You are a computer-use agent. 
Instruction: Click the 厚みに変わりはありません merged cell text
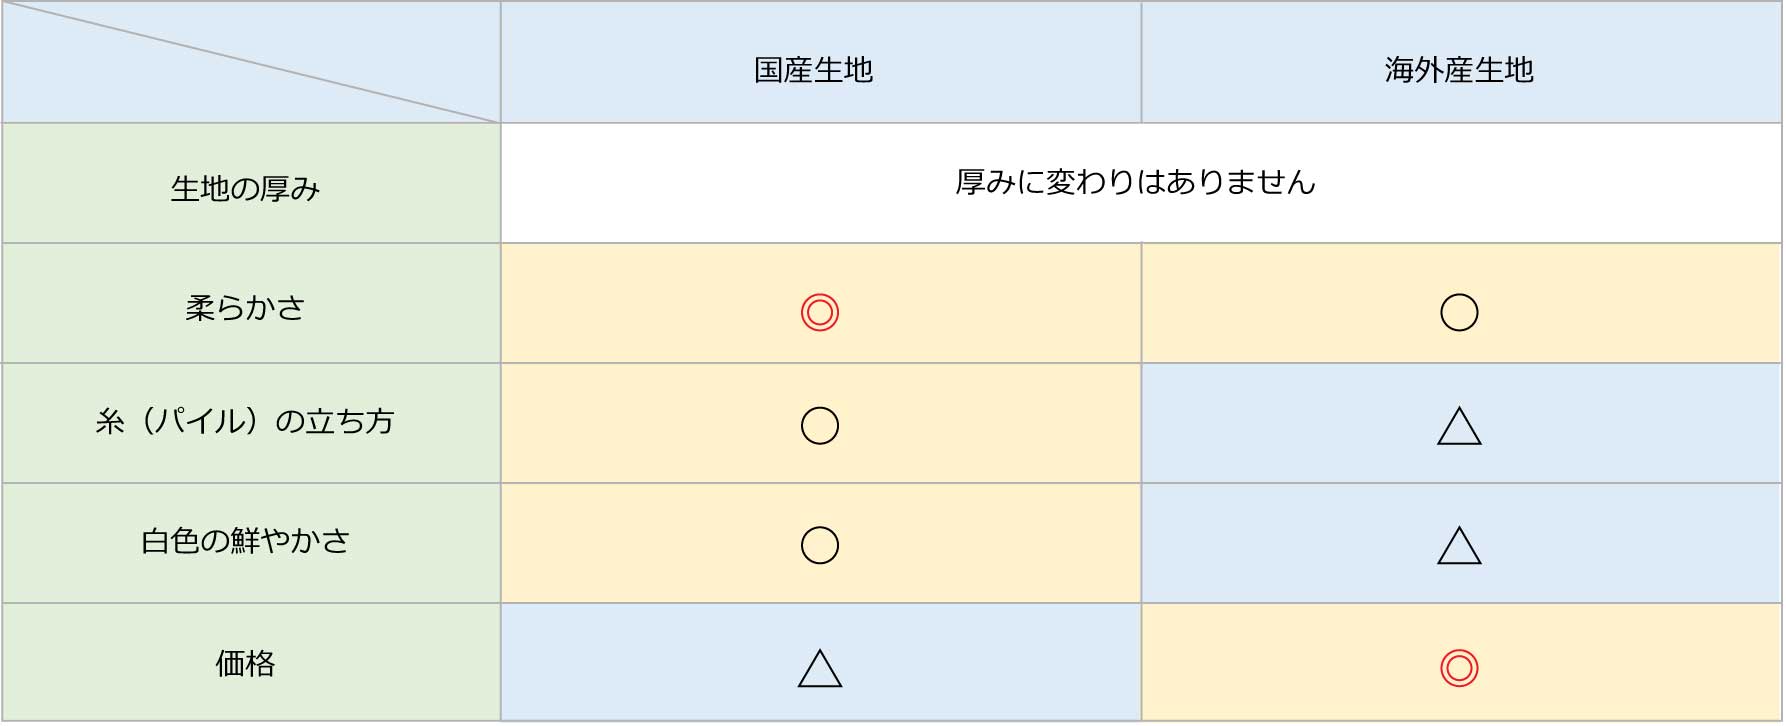(x=1135, y=182)
